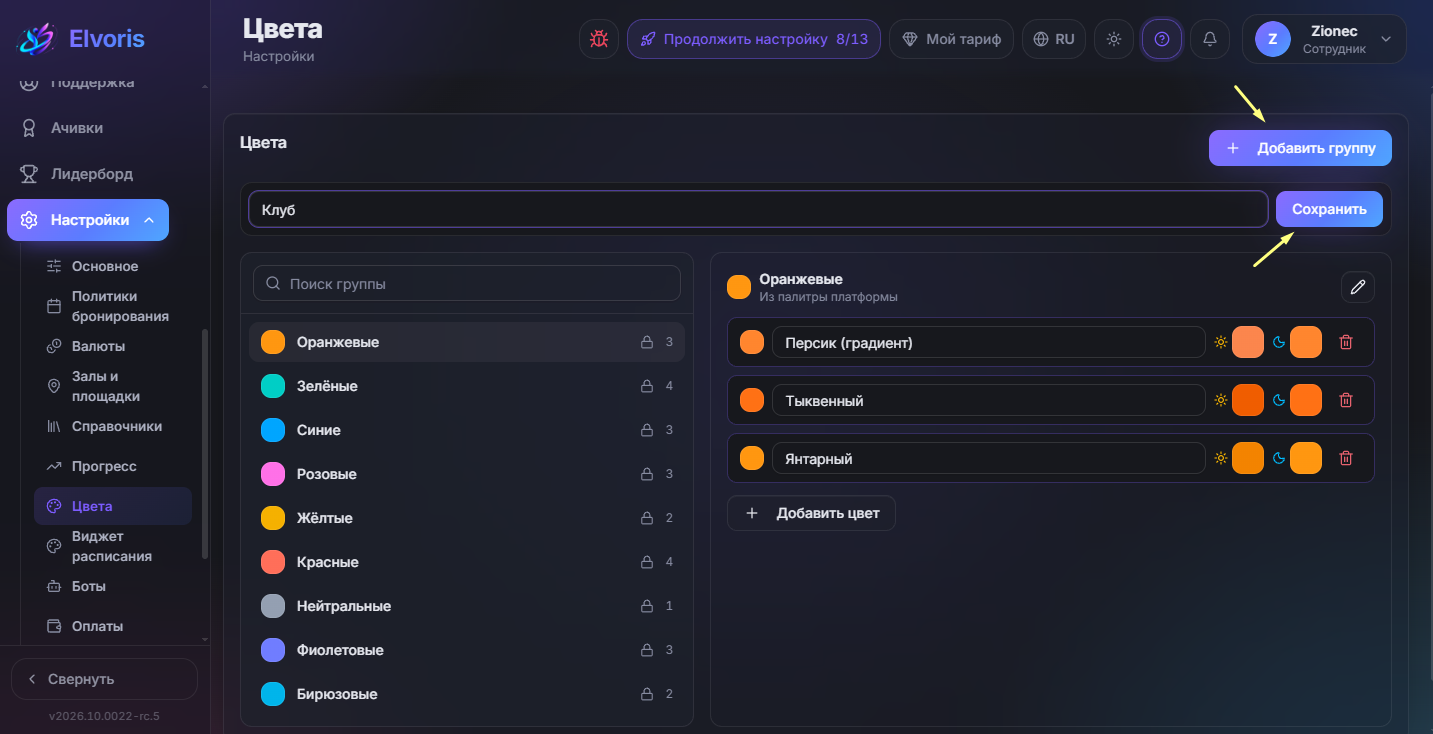The image size is (1433, 734).
Task: Open the RU language selector
Action: [1054, 39]
